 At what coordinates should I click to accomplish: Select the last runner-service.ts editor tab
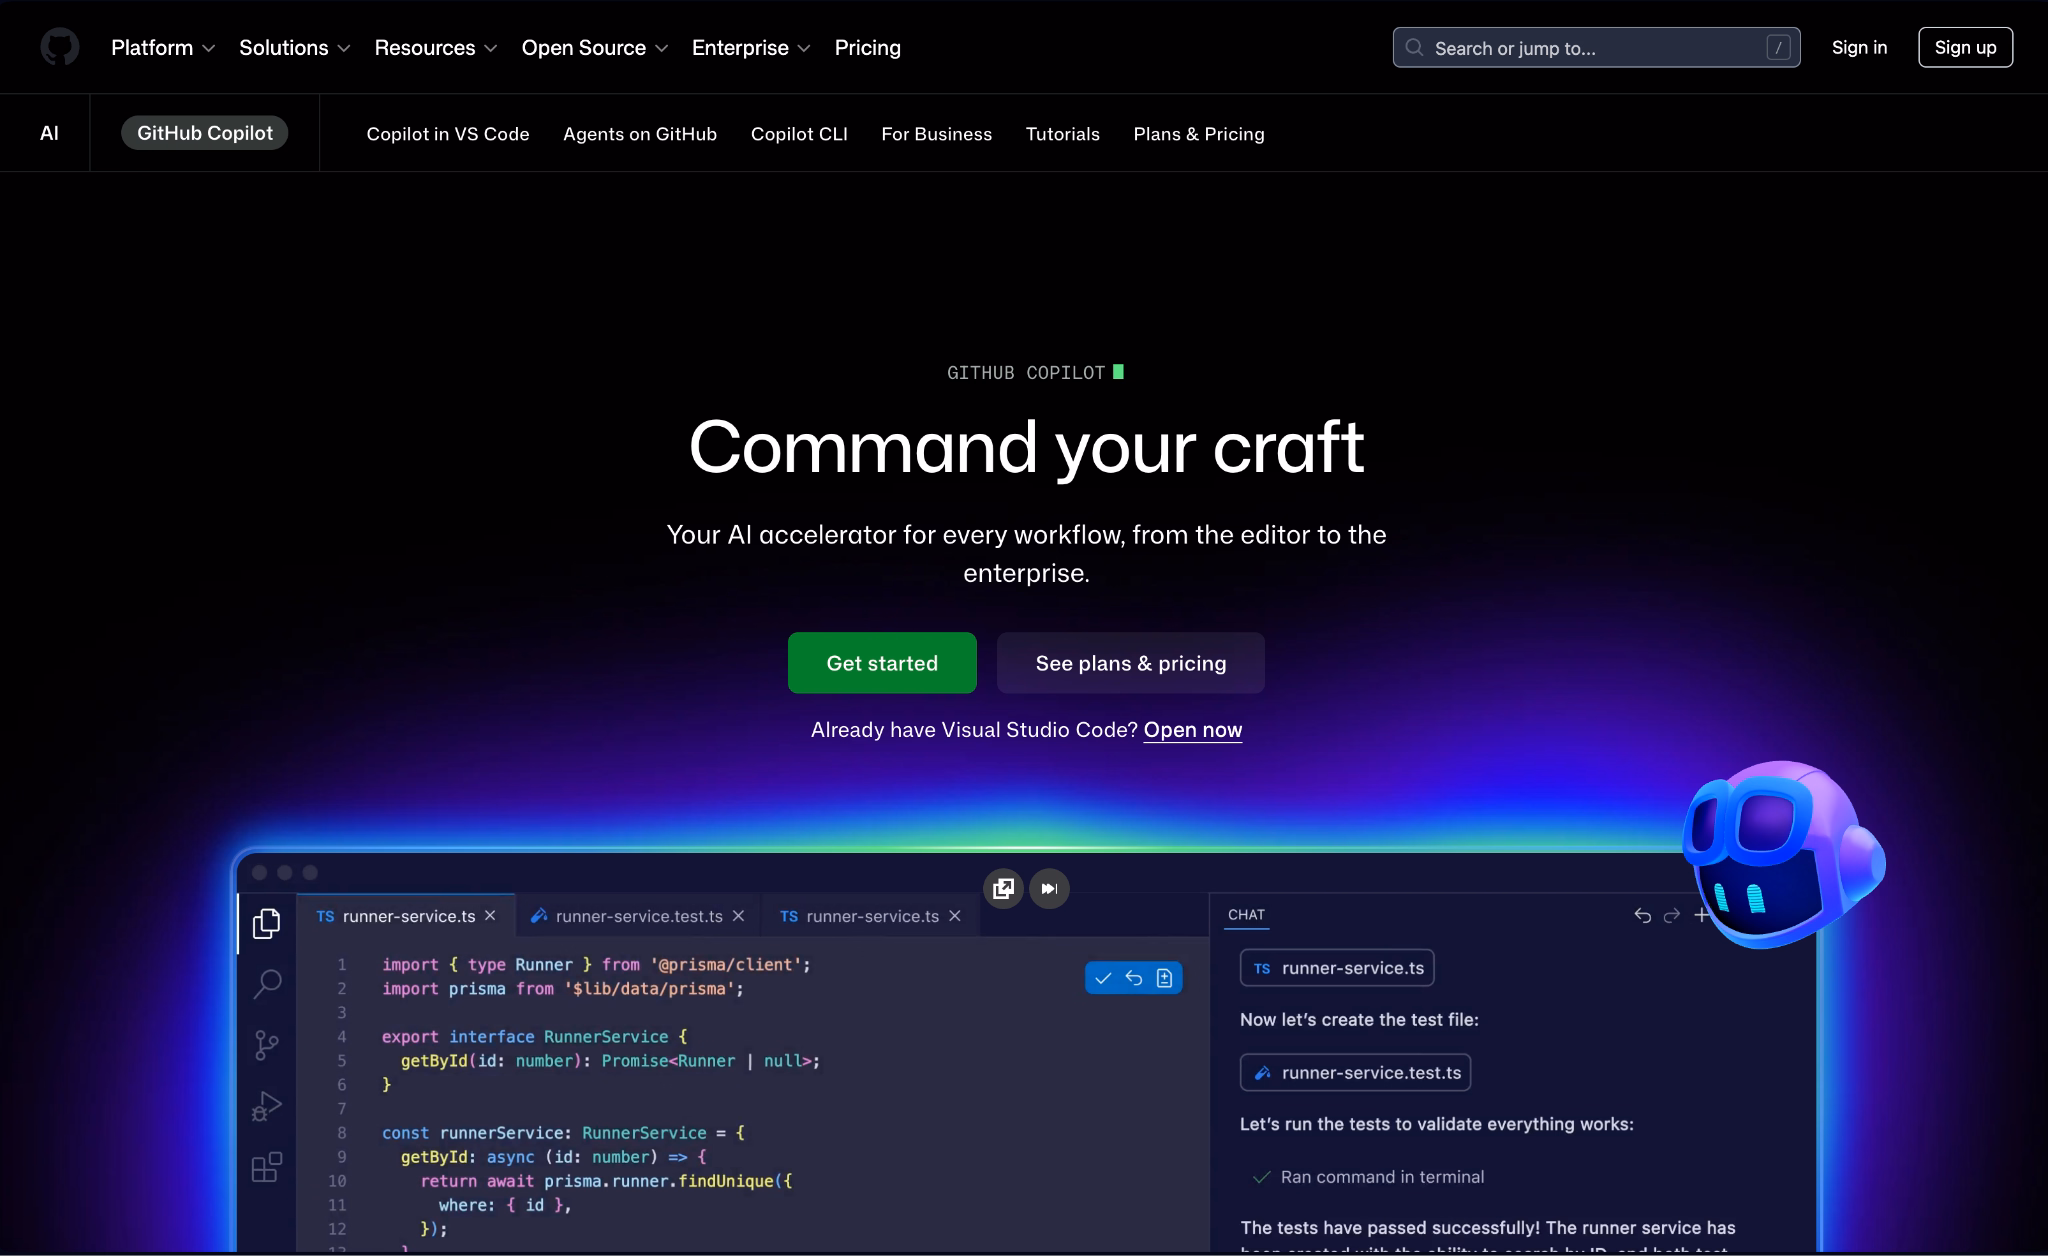coord(871,916)
